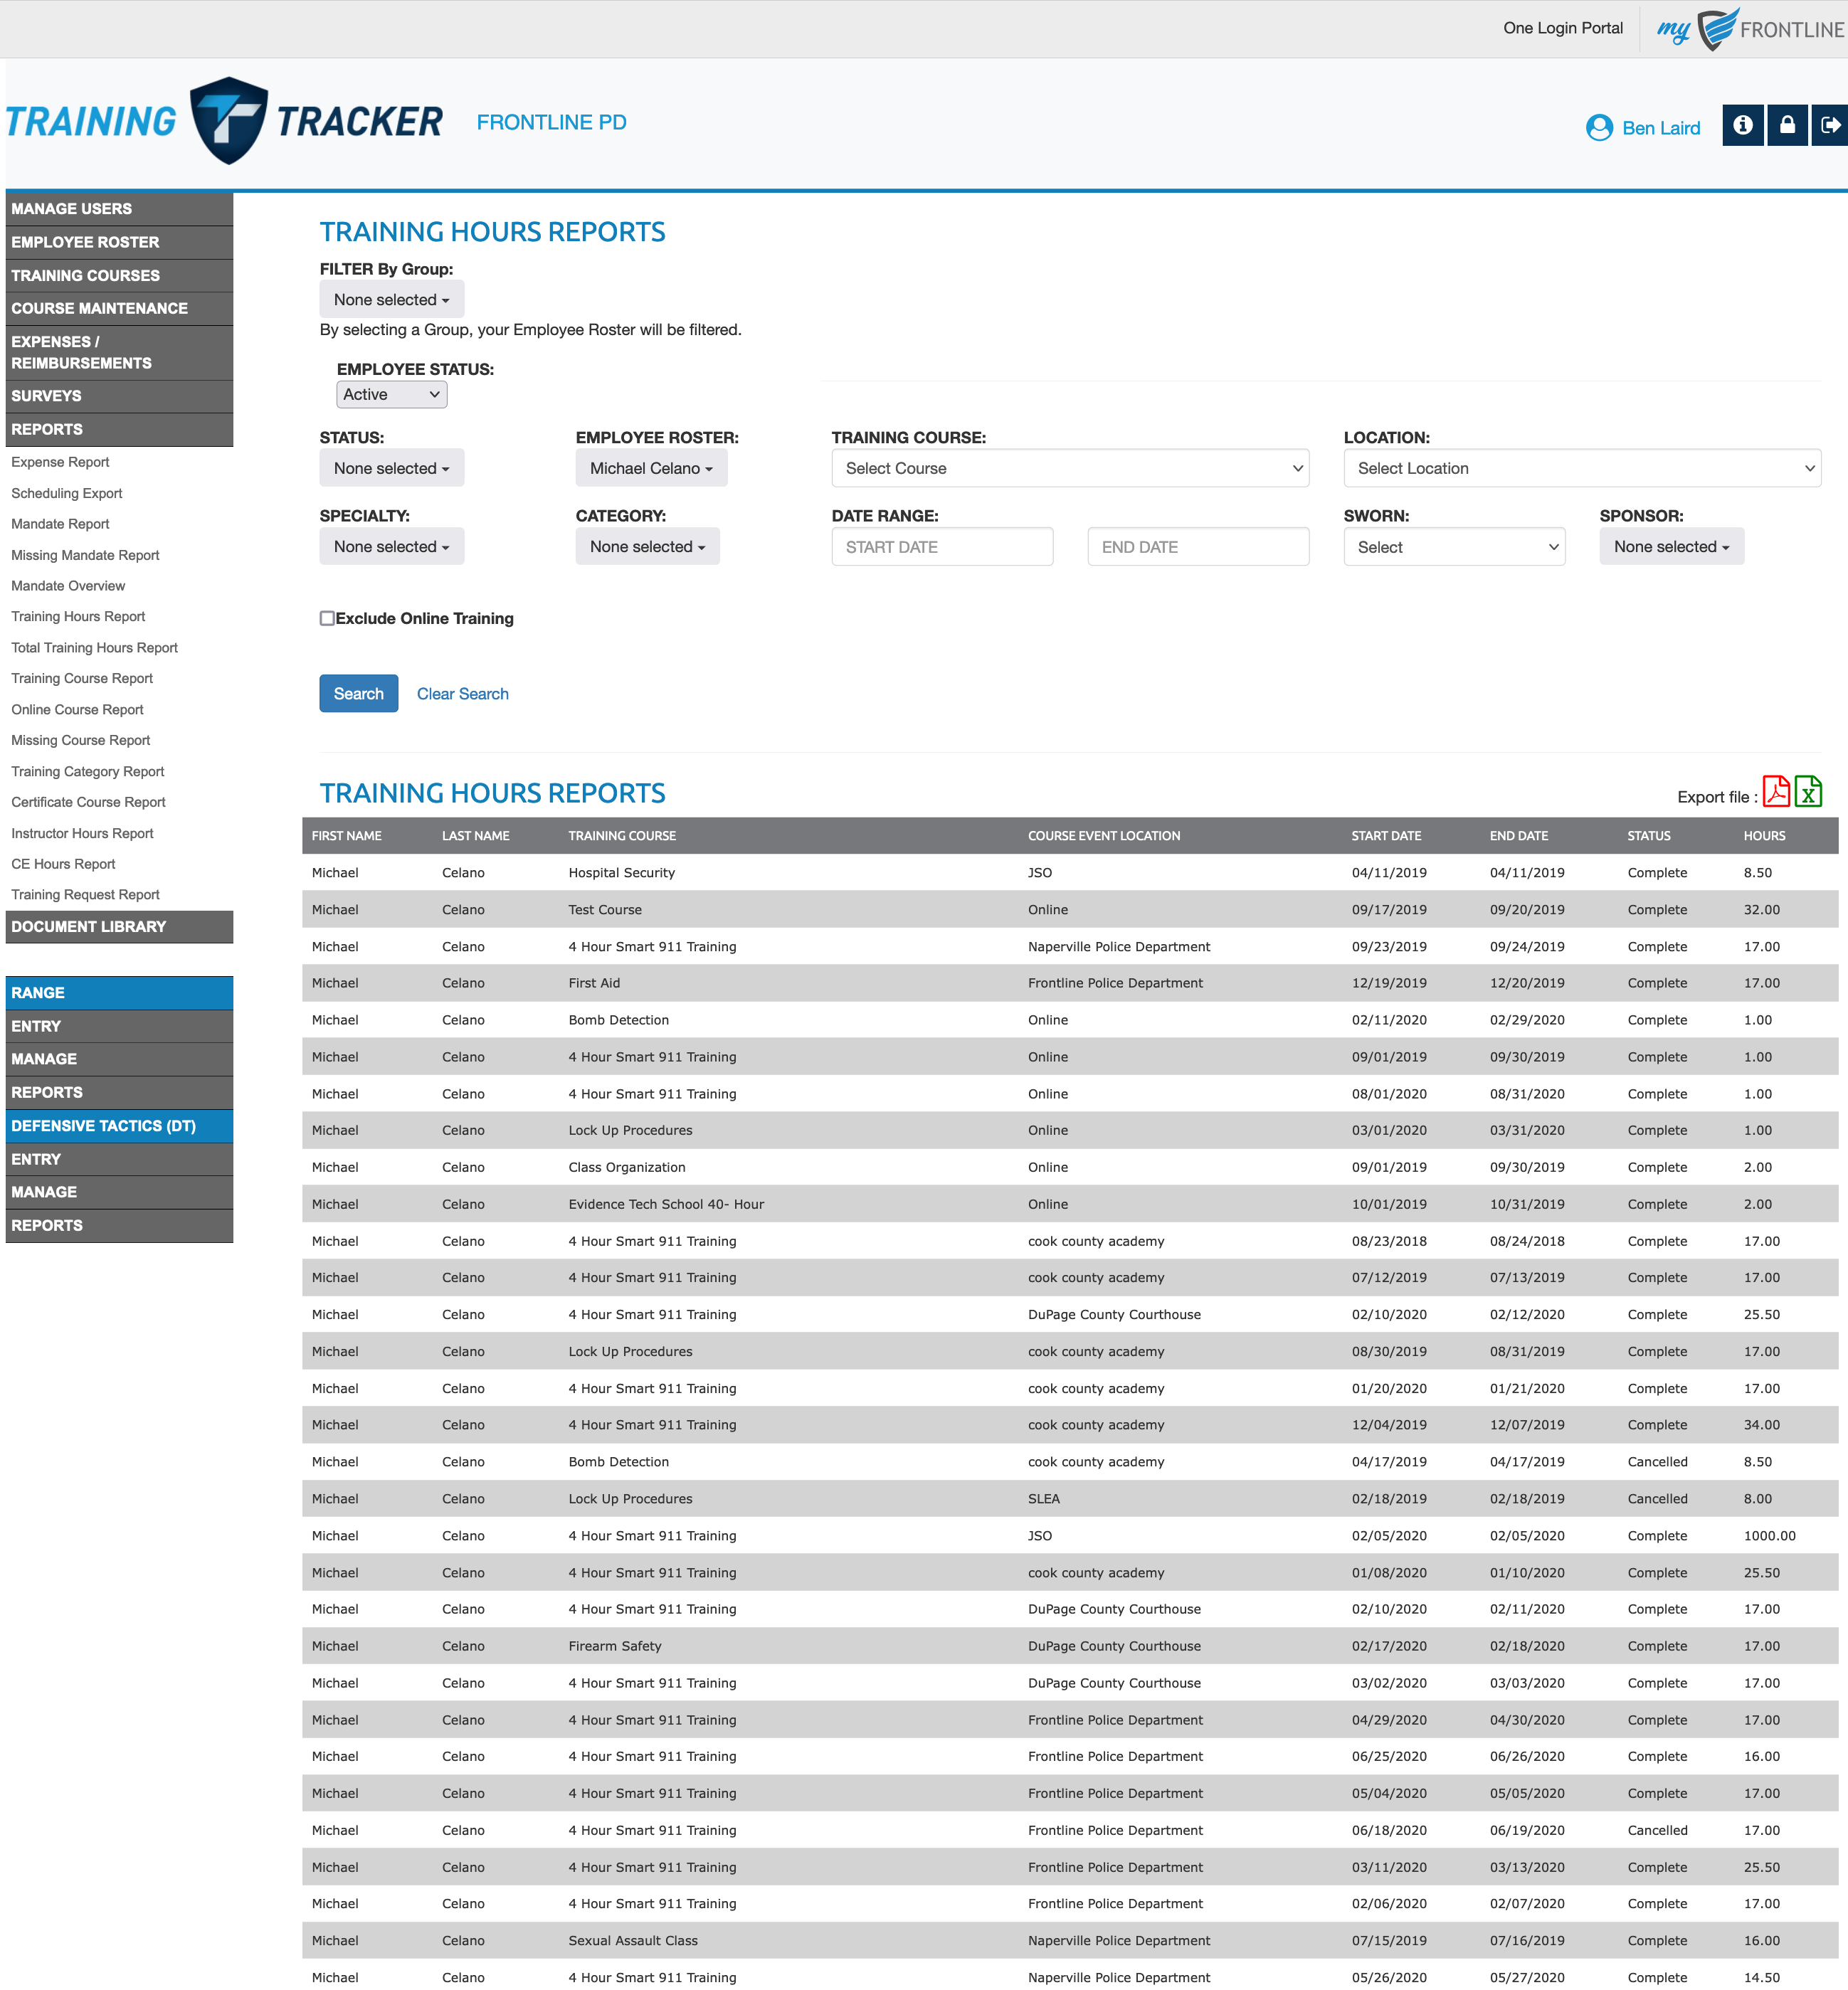This screenshot has width=1848, height=1990.
Task: Sort by Hours column header
Action: click(1764, 836)
